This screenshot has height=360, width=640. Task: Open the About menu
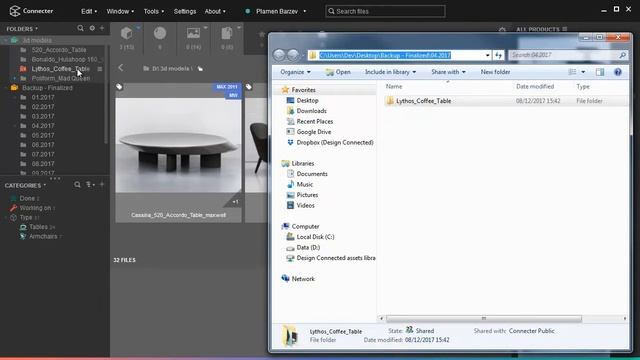coord(215,11)
